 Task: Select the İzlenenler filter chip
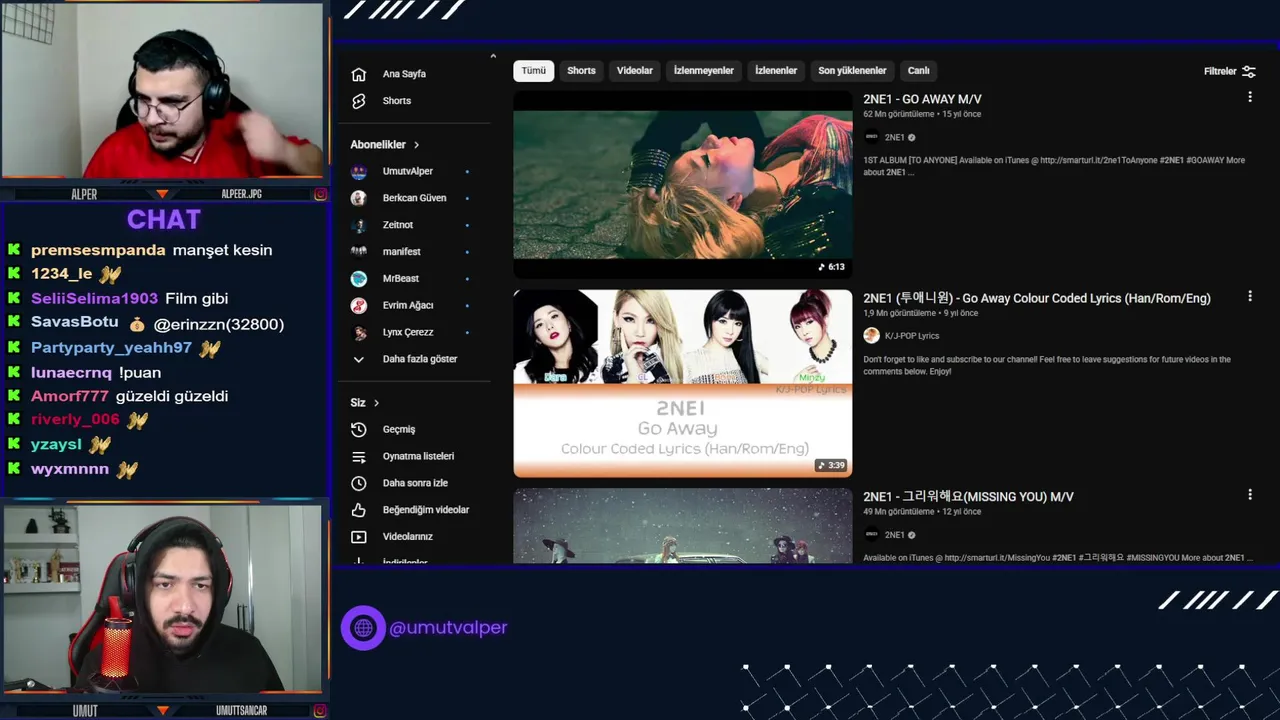click(776, 71)
